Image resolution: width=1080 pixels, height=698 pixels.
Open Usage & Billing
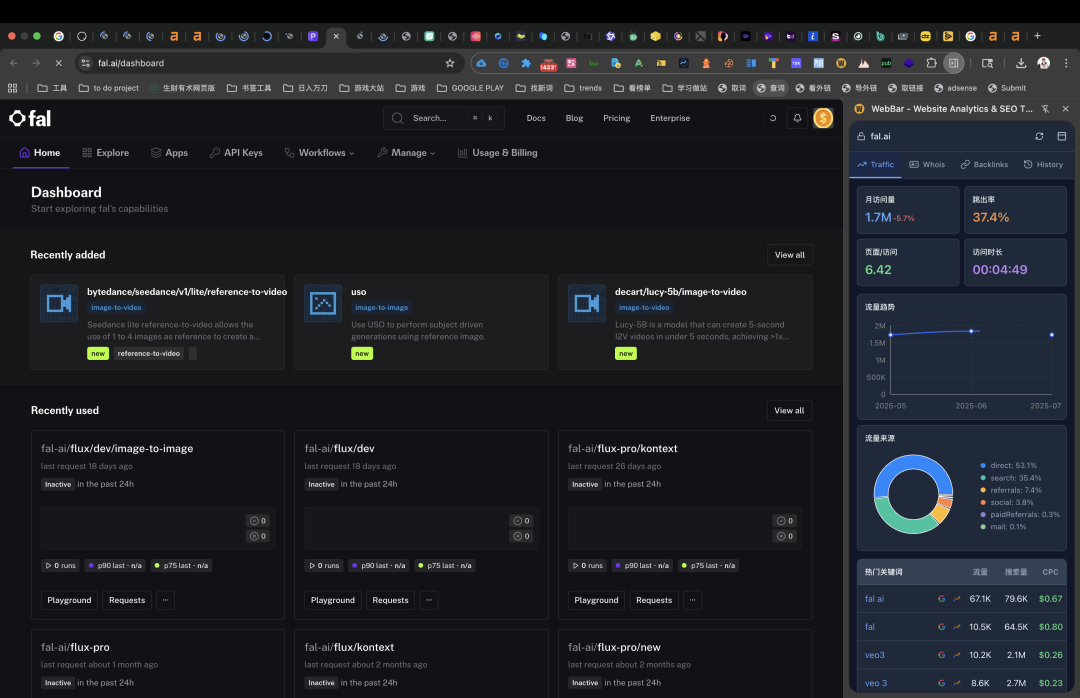click(497, 153)
